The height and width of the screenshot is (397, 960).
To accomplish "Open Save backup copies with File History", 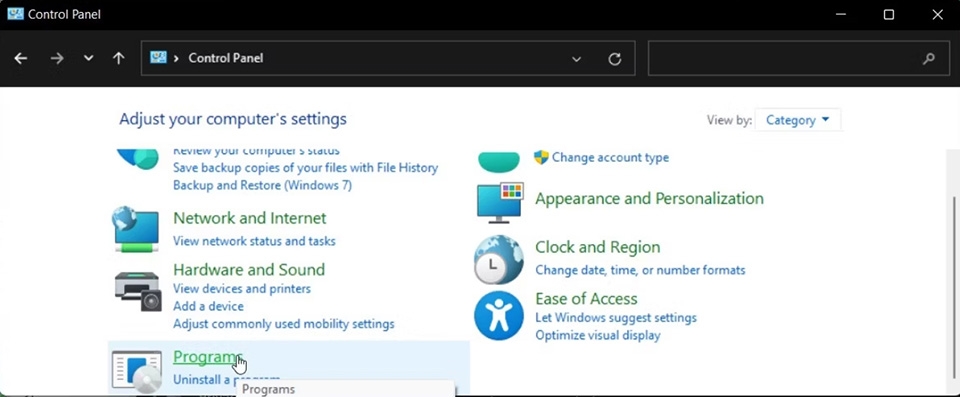I will (306, 167).
